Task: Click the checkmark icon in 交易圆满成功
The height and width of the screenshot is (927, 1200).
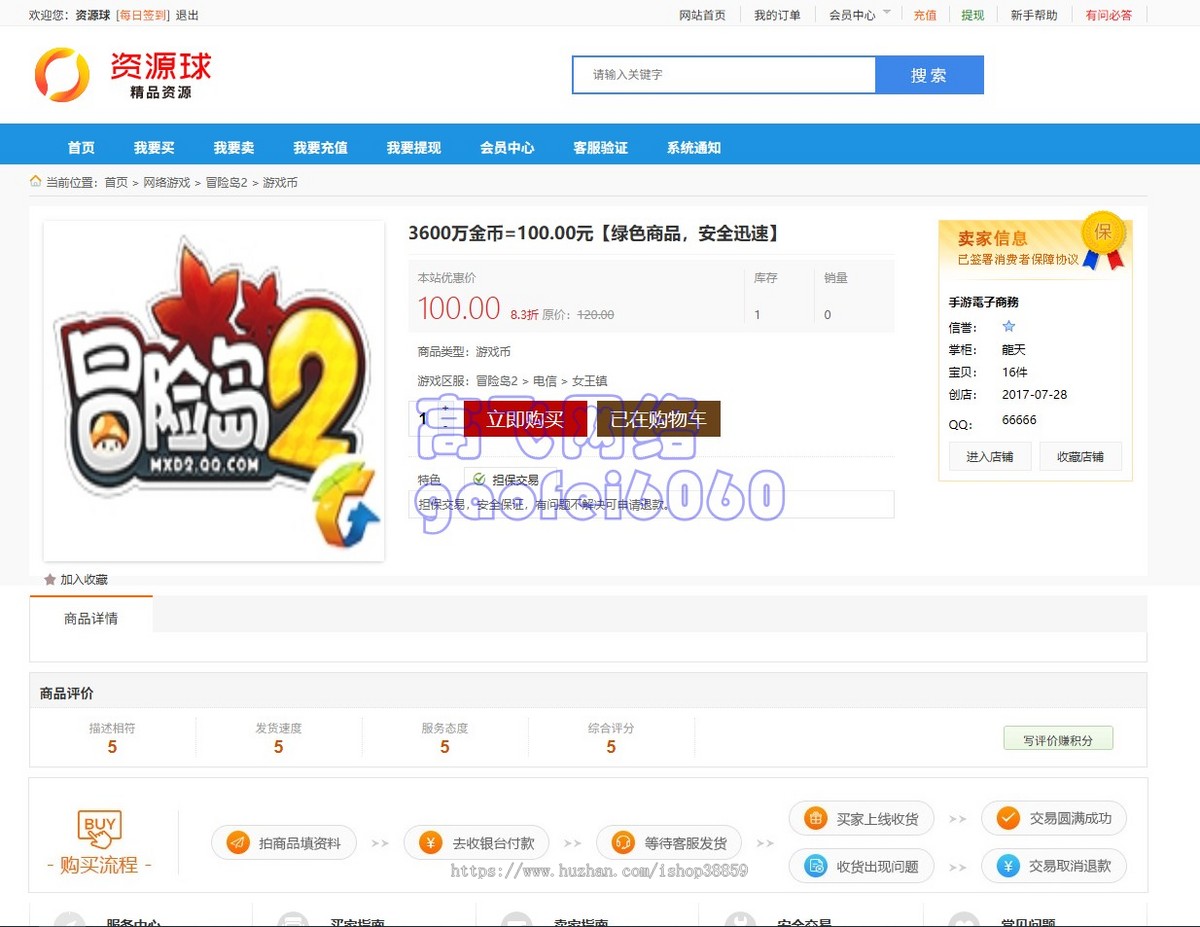Action: [1008, 818]
